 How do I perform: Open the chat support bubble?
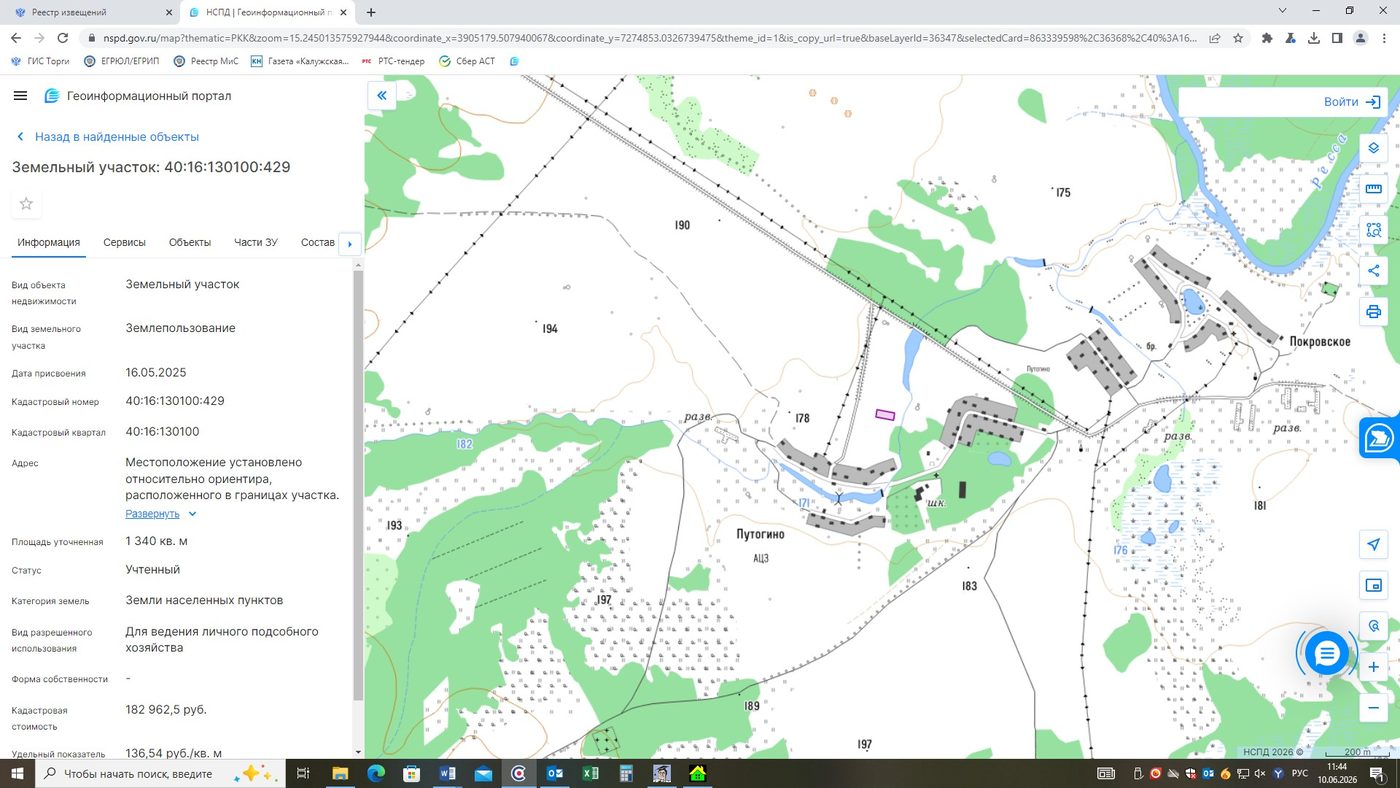[x=1327, y=654]
